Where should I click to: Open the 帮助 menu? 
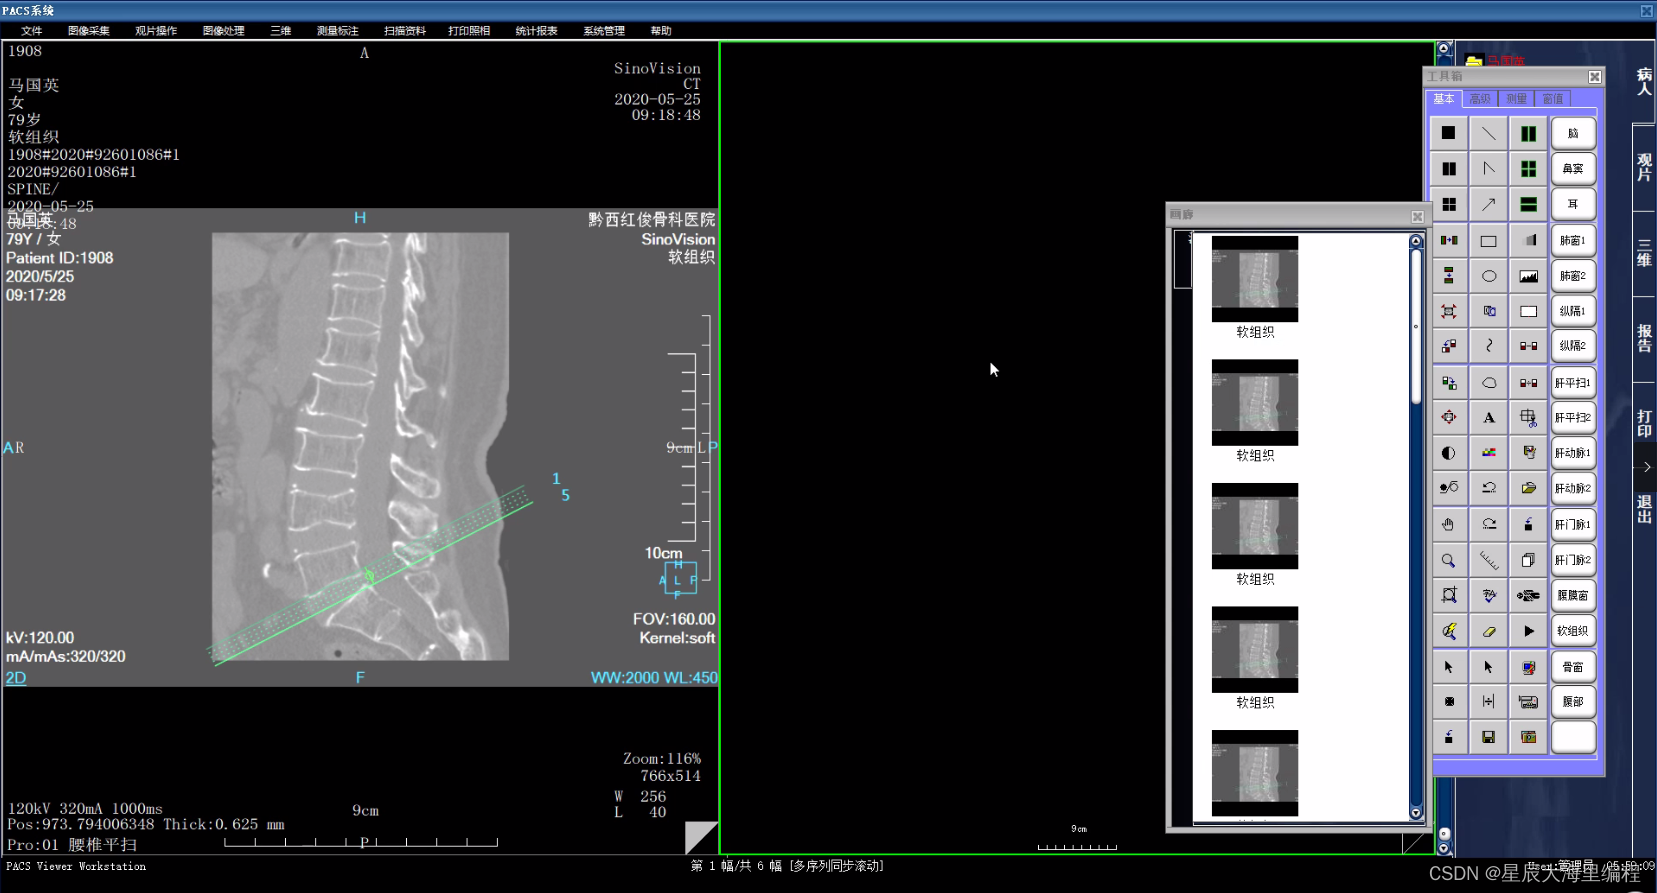(661, 31)
